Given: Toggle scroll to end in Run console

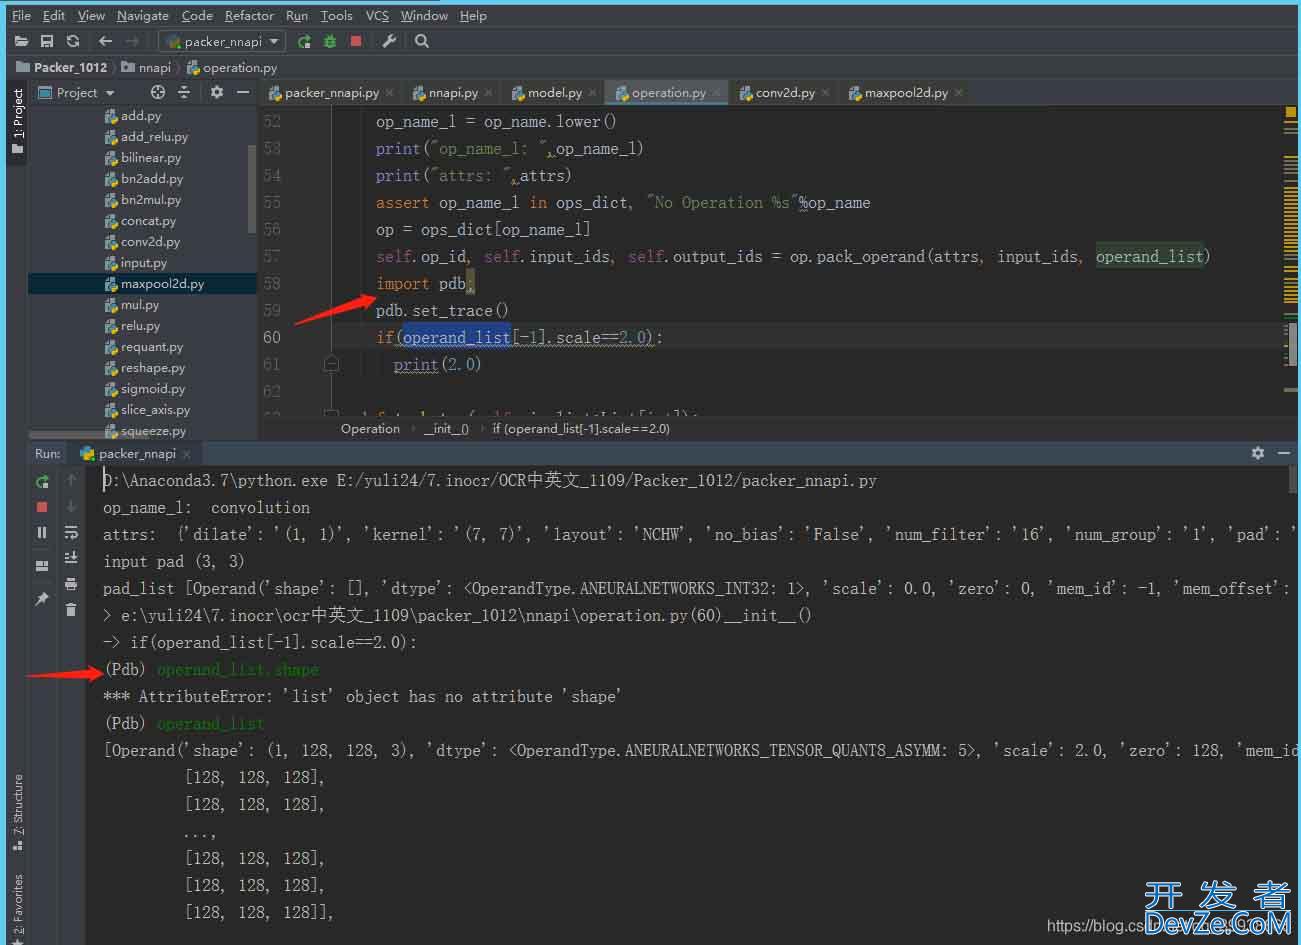Looking at the screenshot, I should (71, 558).
